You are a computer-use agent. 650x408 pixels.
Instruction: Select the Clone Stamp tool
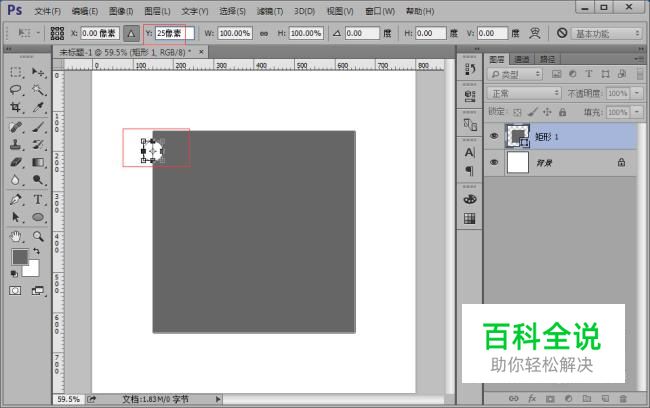pos(16,144)
